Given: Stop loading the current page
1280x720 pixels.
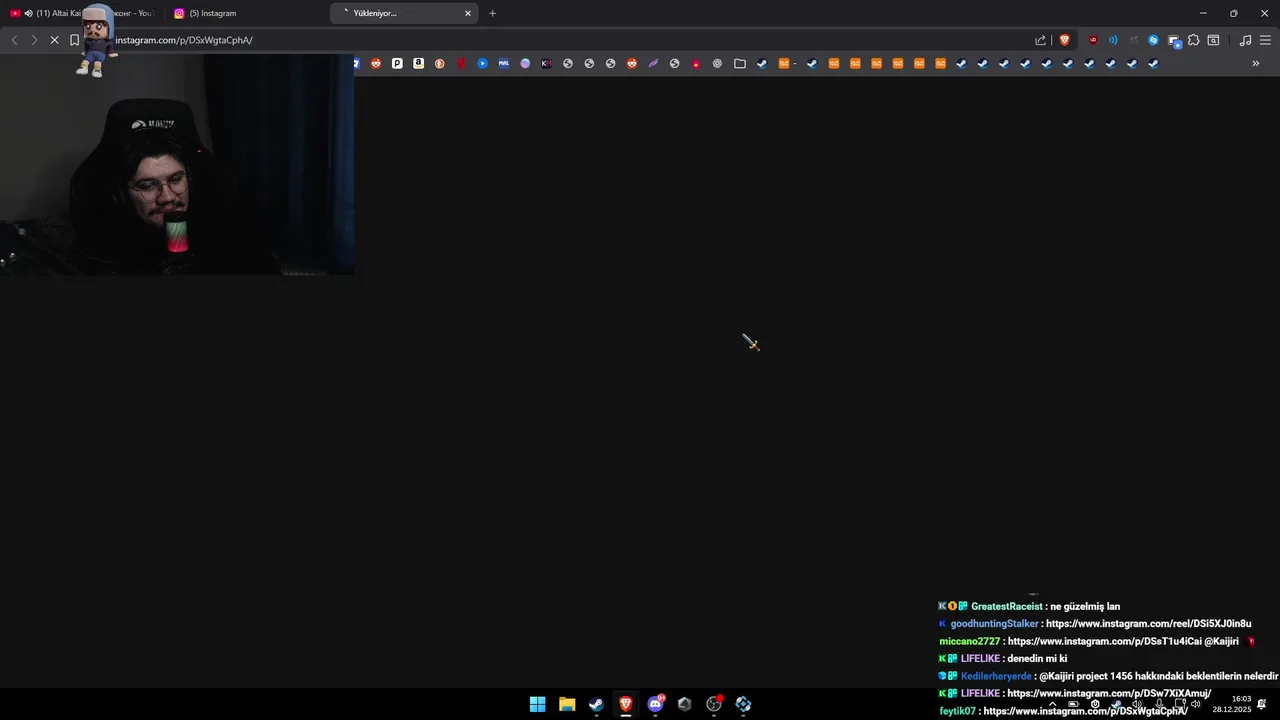Looking at the screenshot, I should (x=54, y=40).
